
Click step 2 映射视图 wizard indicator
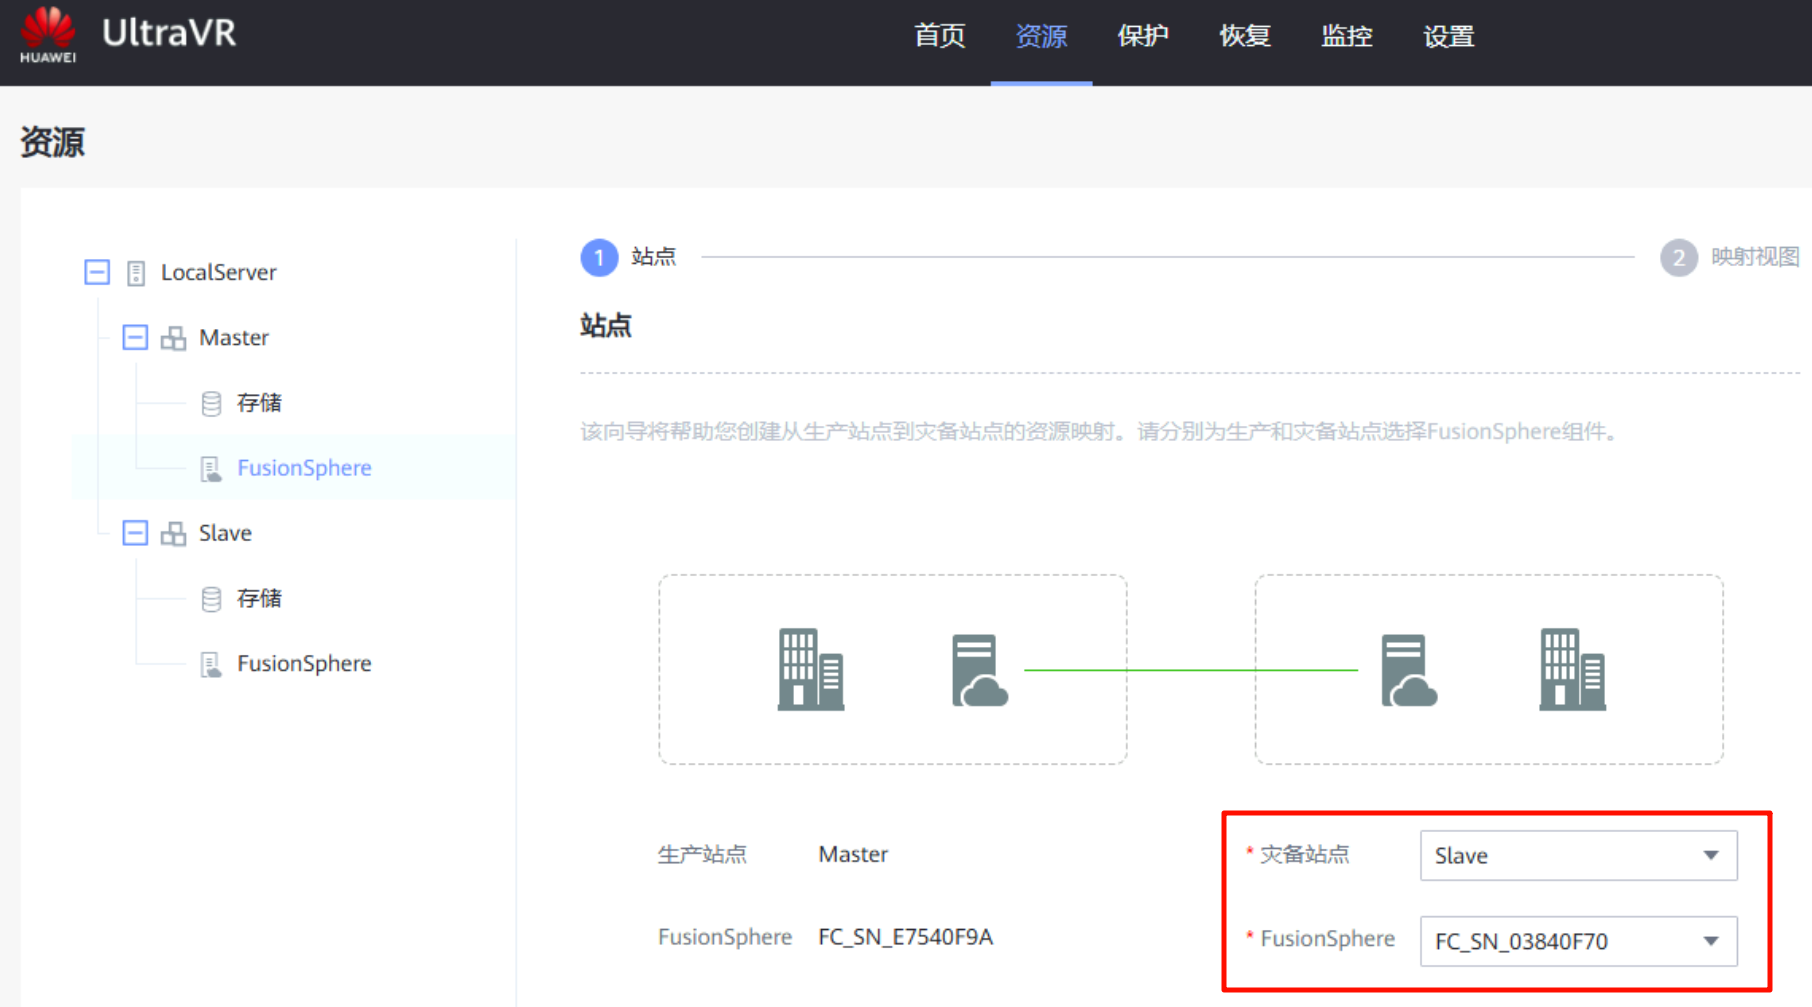pos(1679,258)
